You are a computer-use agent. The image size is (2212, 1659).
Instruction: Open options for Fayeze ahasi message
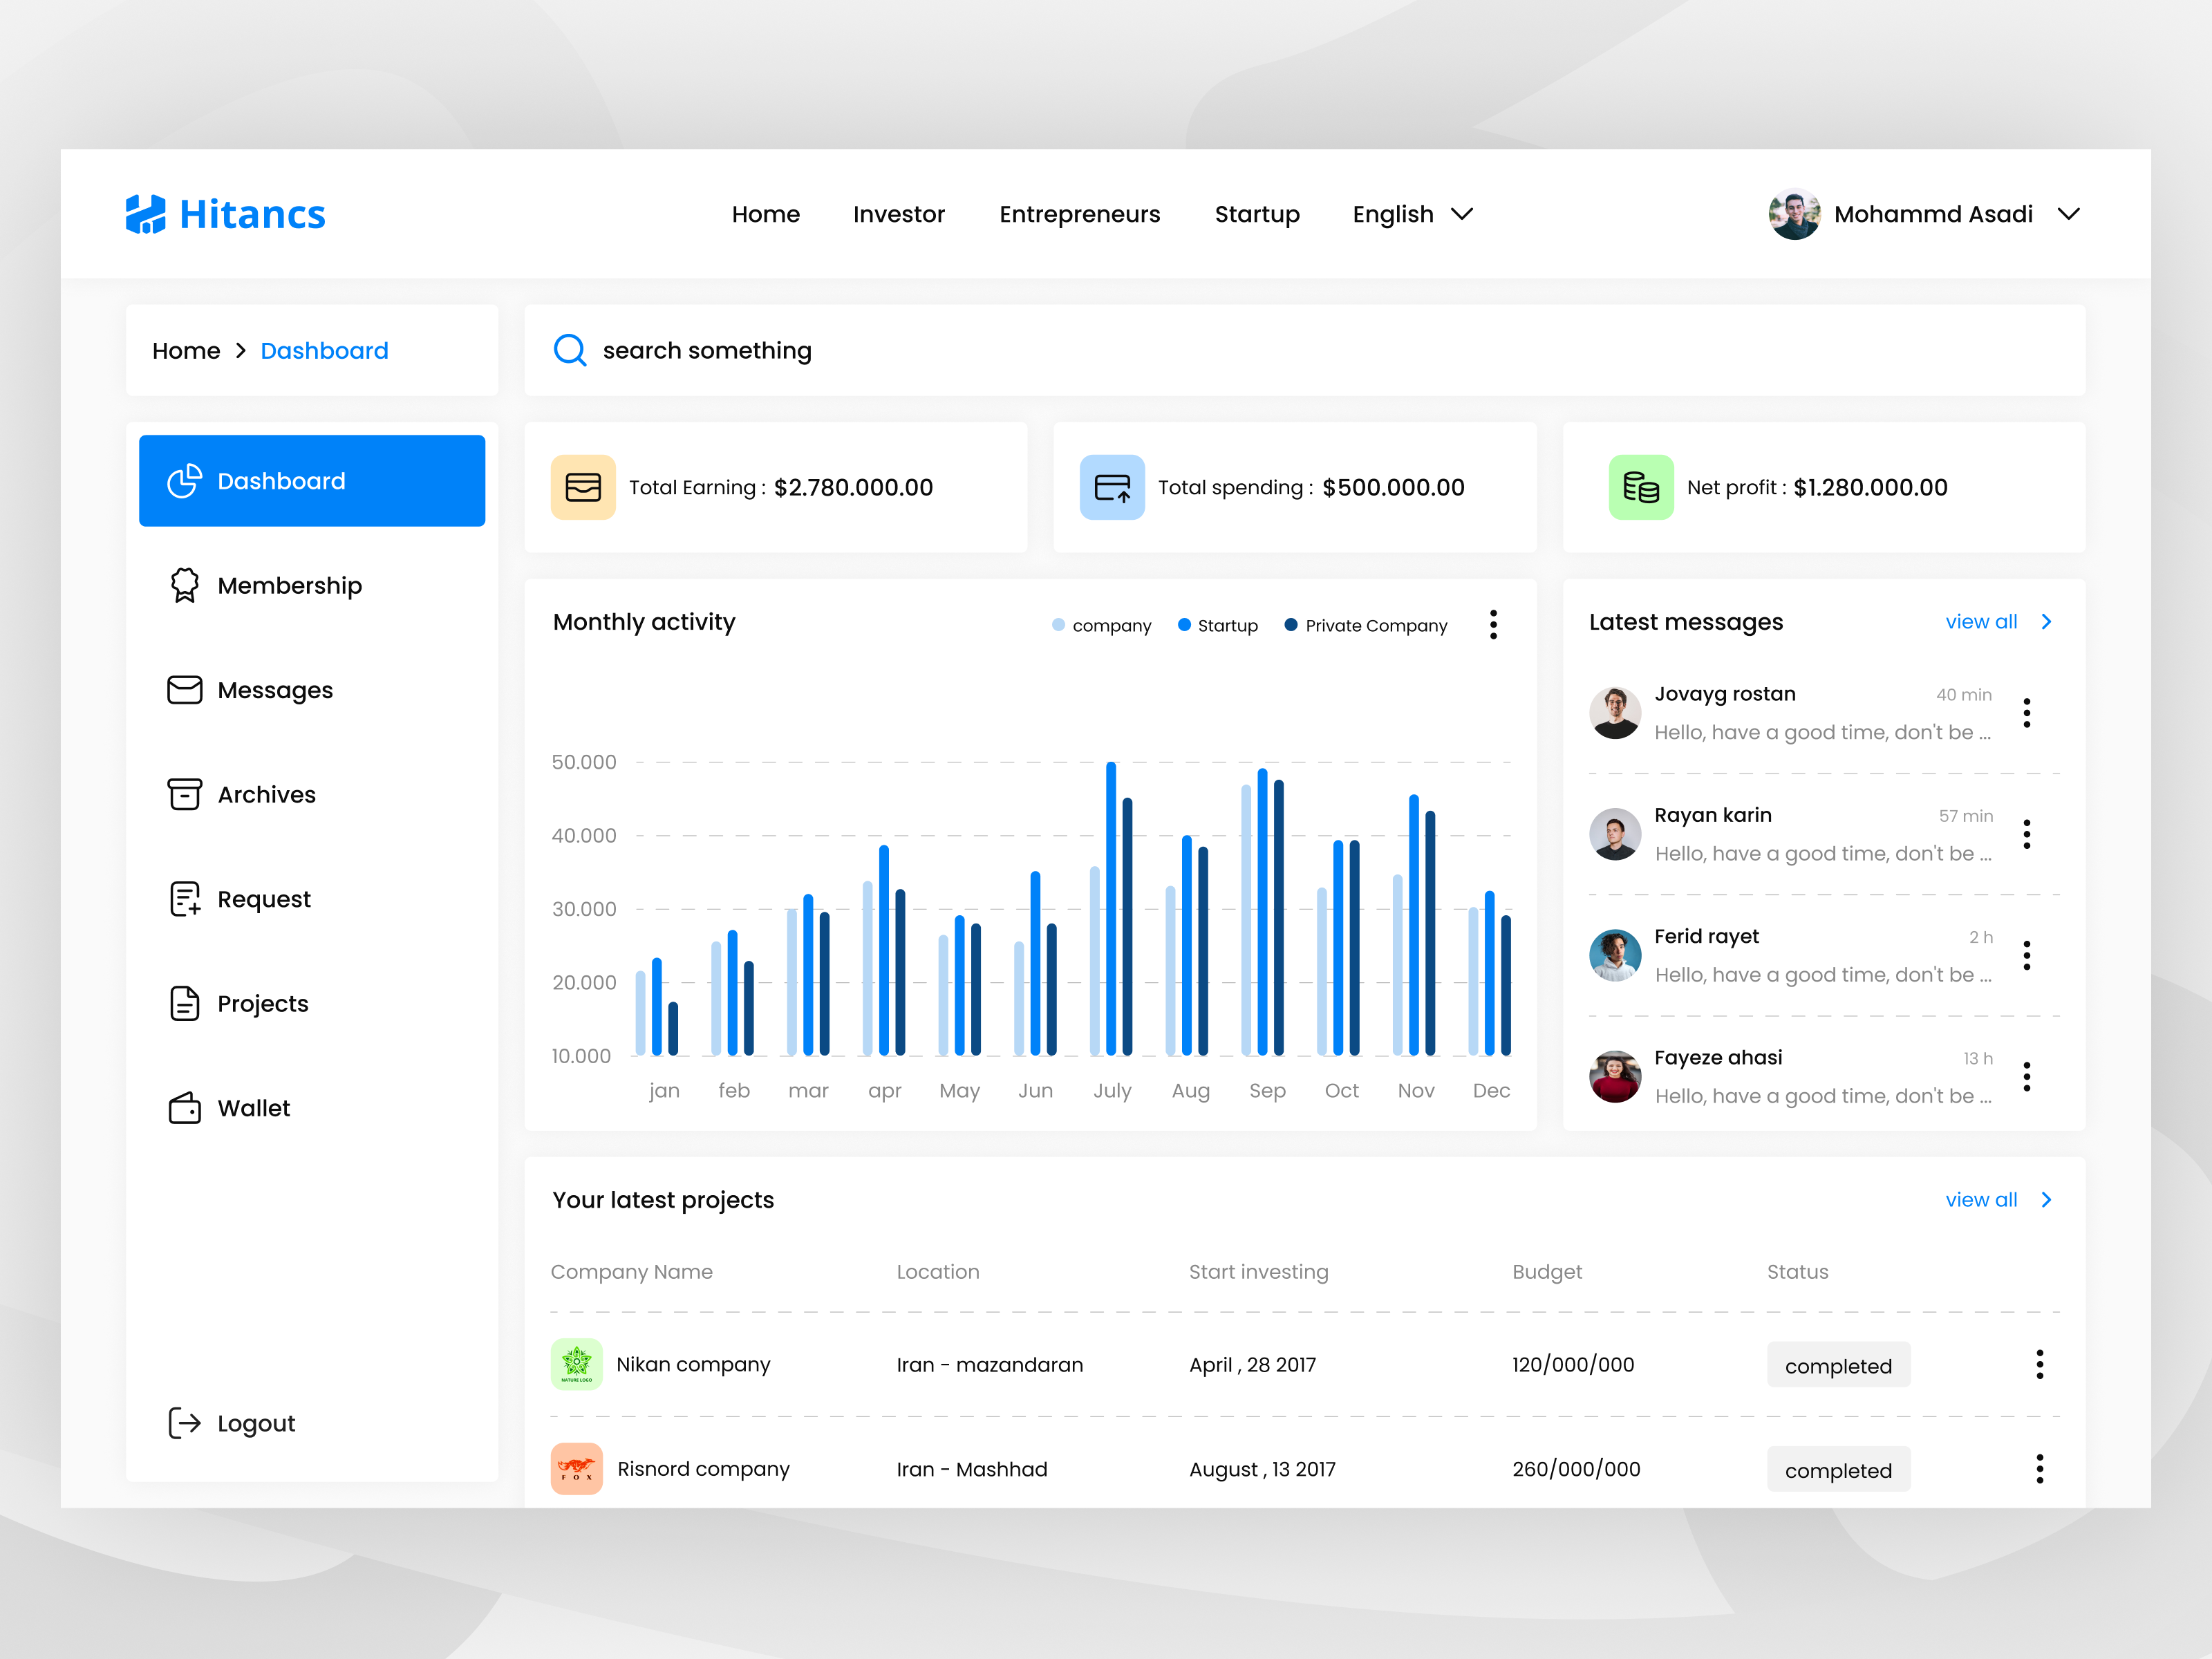coord(2027,1077)
